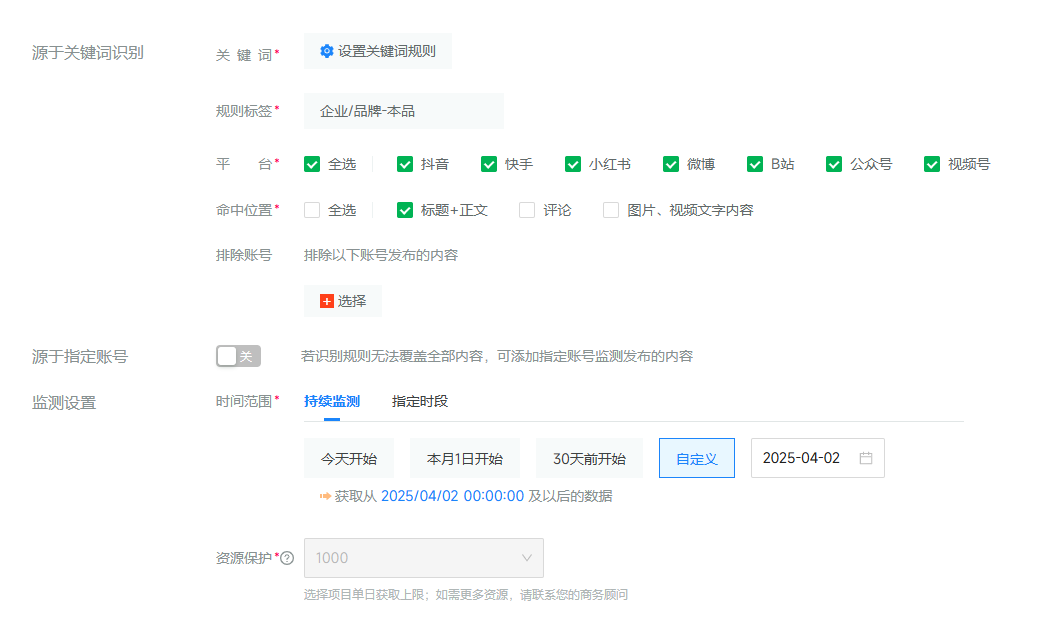Turn on the 源于指定账号 switch
This screenshot has height=618, width=1054.
238,356
